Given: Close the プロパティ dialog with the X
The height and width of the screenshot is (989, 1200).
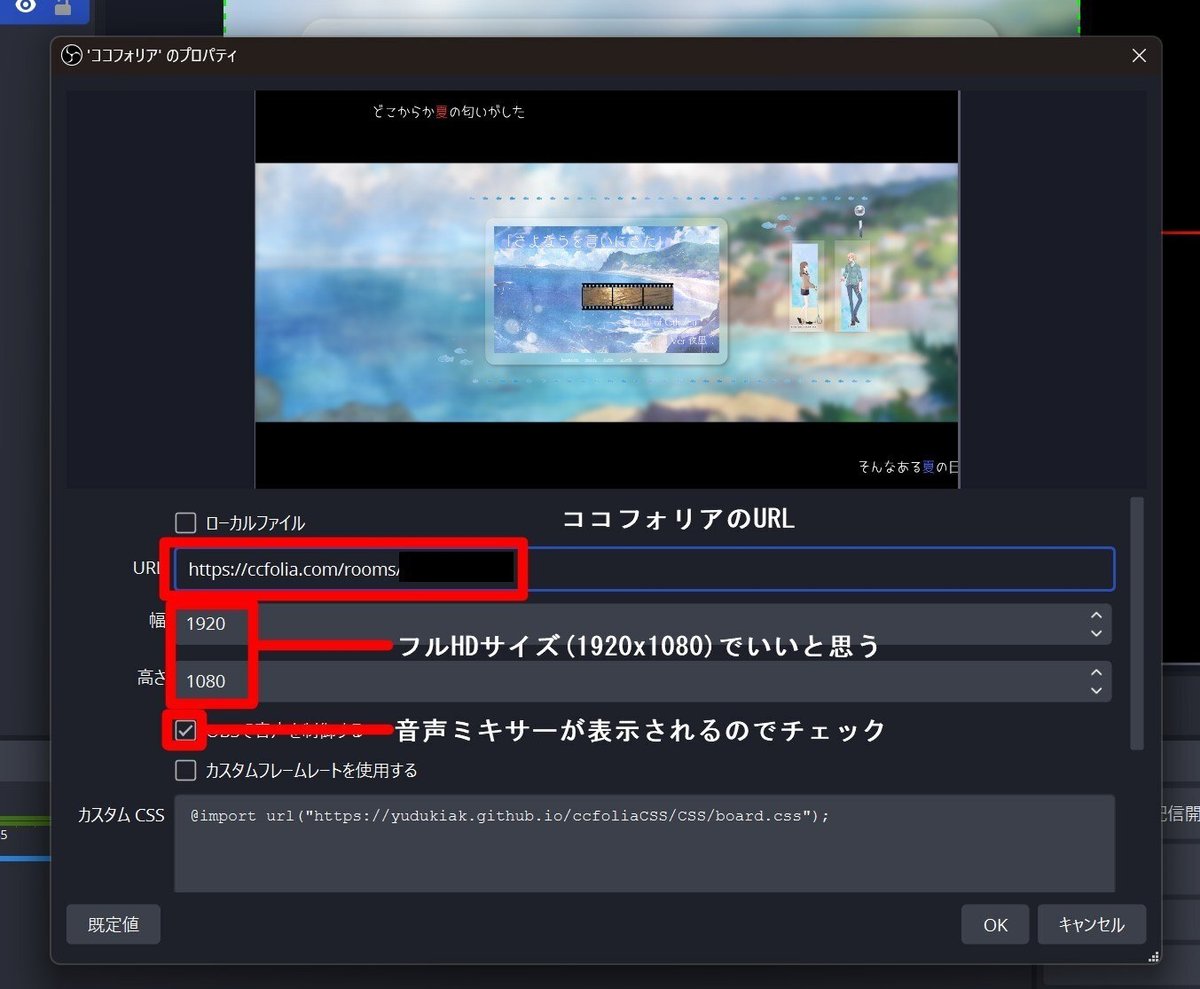Looking at the screenshot, I should [x=1139, y=56].
